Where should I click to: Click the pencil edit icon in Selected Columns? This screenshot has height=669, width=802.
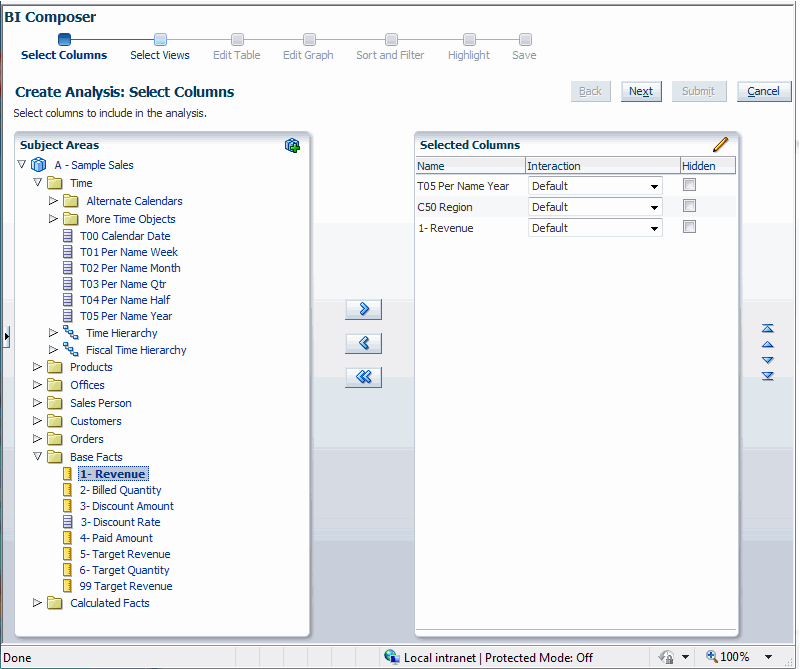click(x=720, y=145)
